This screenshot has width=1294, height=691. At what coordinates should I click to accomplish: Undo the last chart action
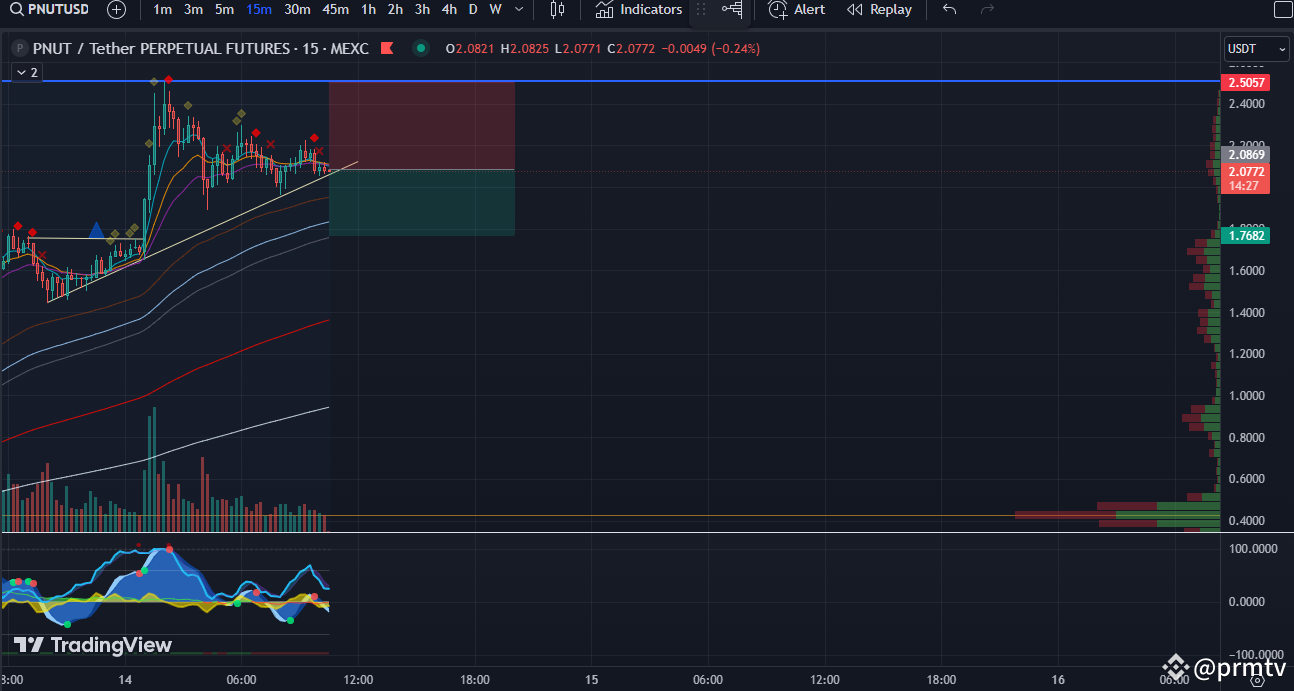(x=949, y=10)
